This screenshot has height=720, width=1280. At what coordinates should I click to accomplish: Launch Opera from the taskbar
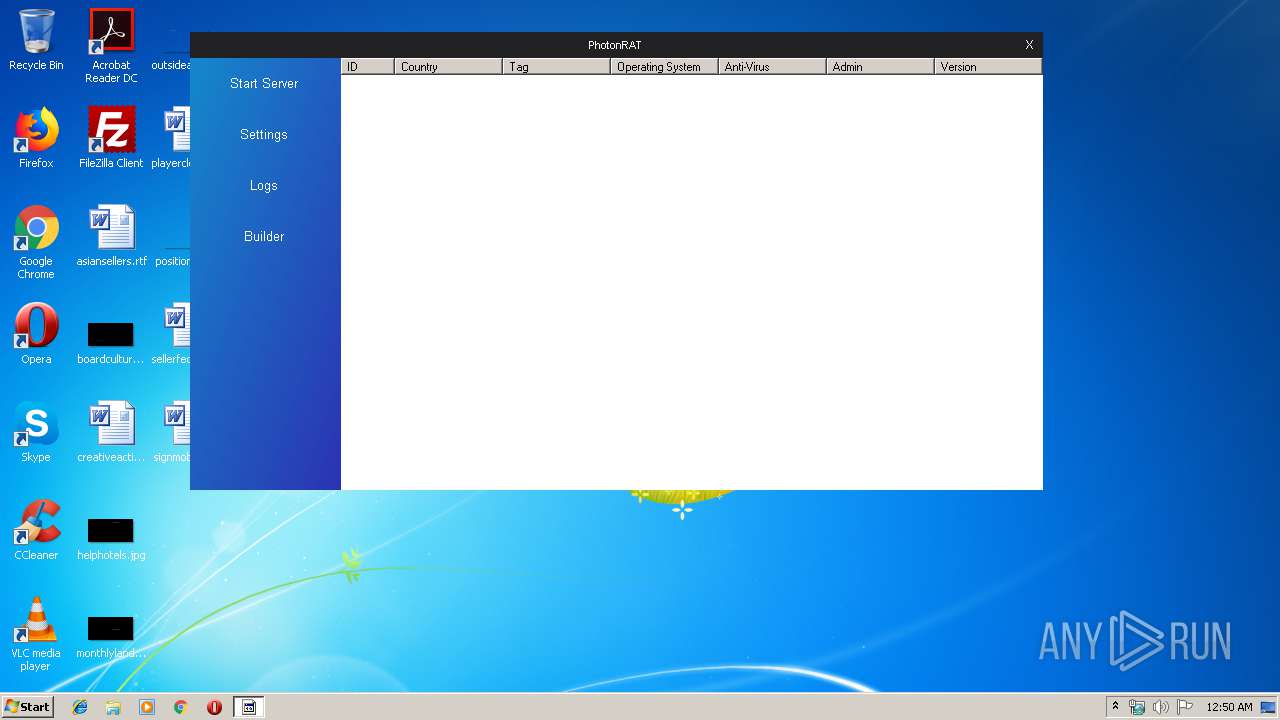[214, 707]
